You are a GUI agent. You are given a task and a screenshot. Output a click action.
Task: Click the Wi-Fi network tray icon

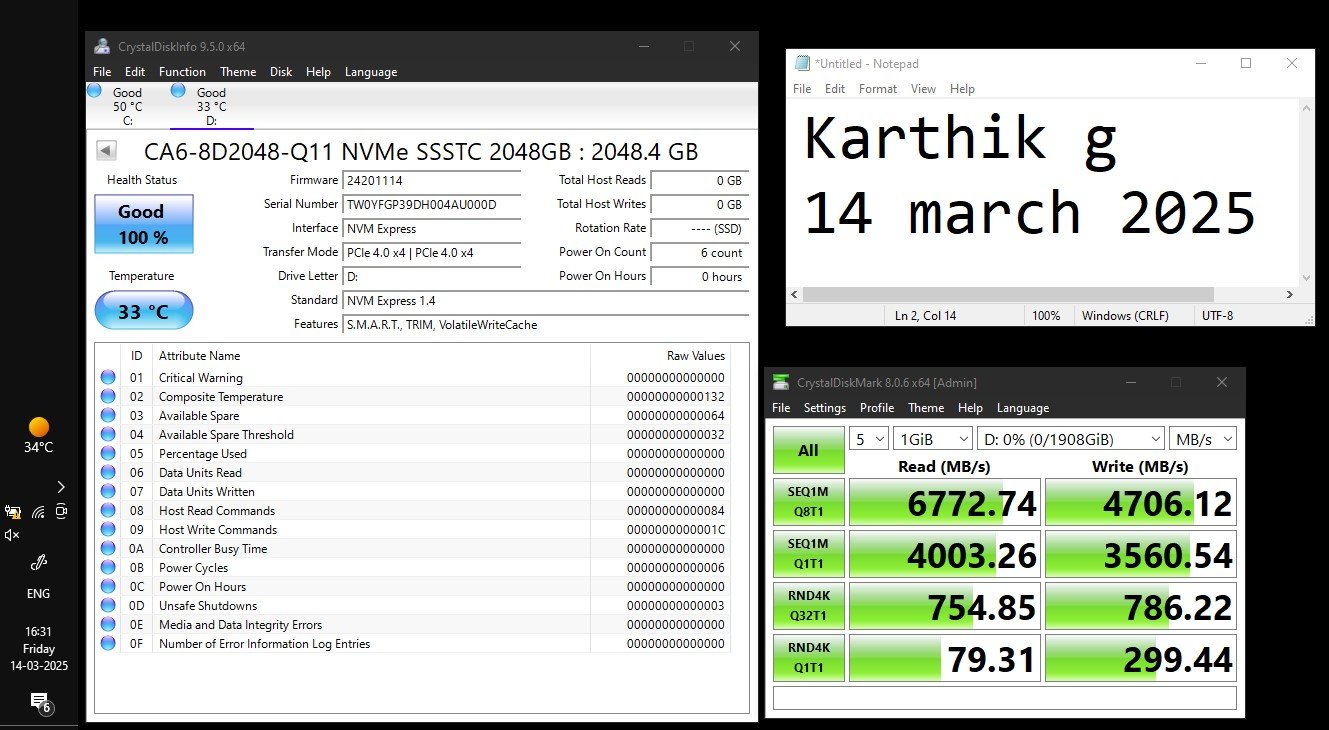tap(38, 512)
